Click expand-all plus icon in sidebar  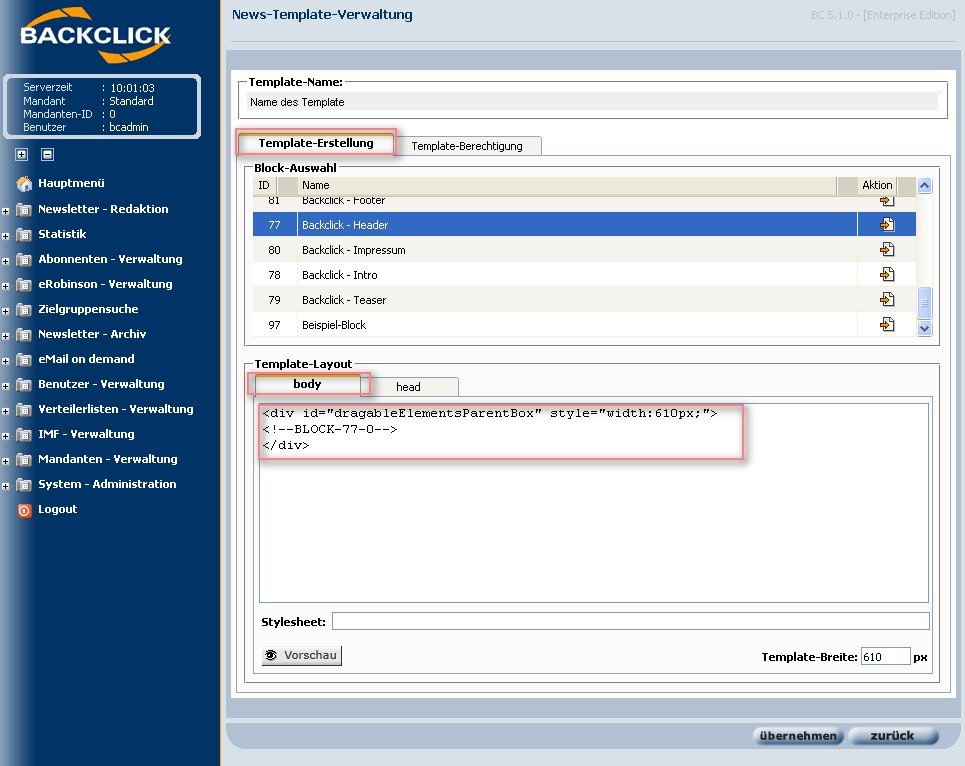[21, 155]
